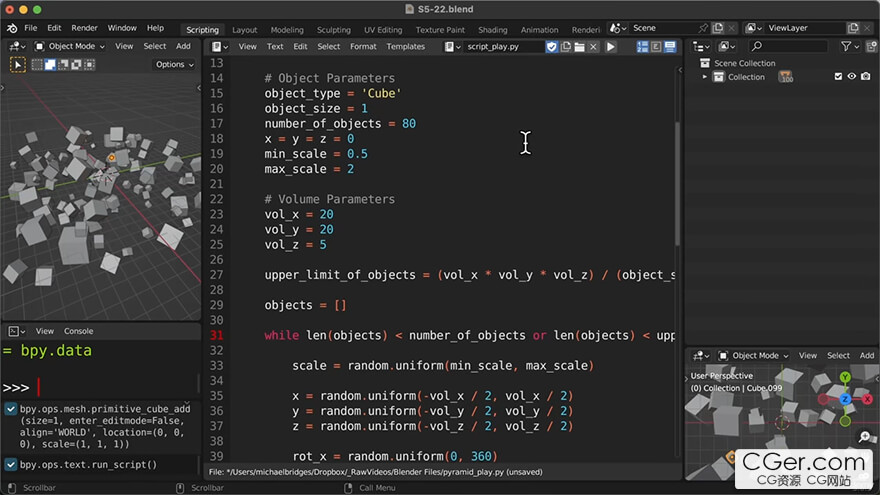Switch to the Layout workspace tab
Image resolution: width=880 pixels, height=495 pixels.
(245, 30)
